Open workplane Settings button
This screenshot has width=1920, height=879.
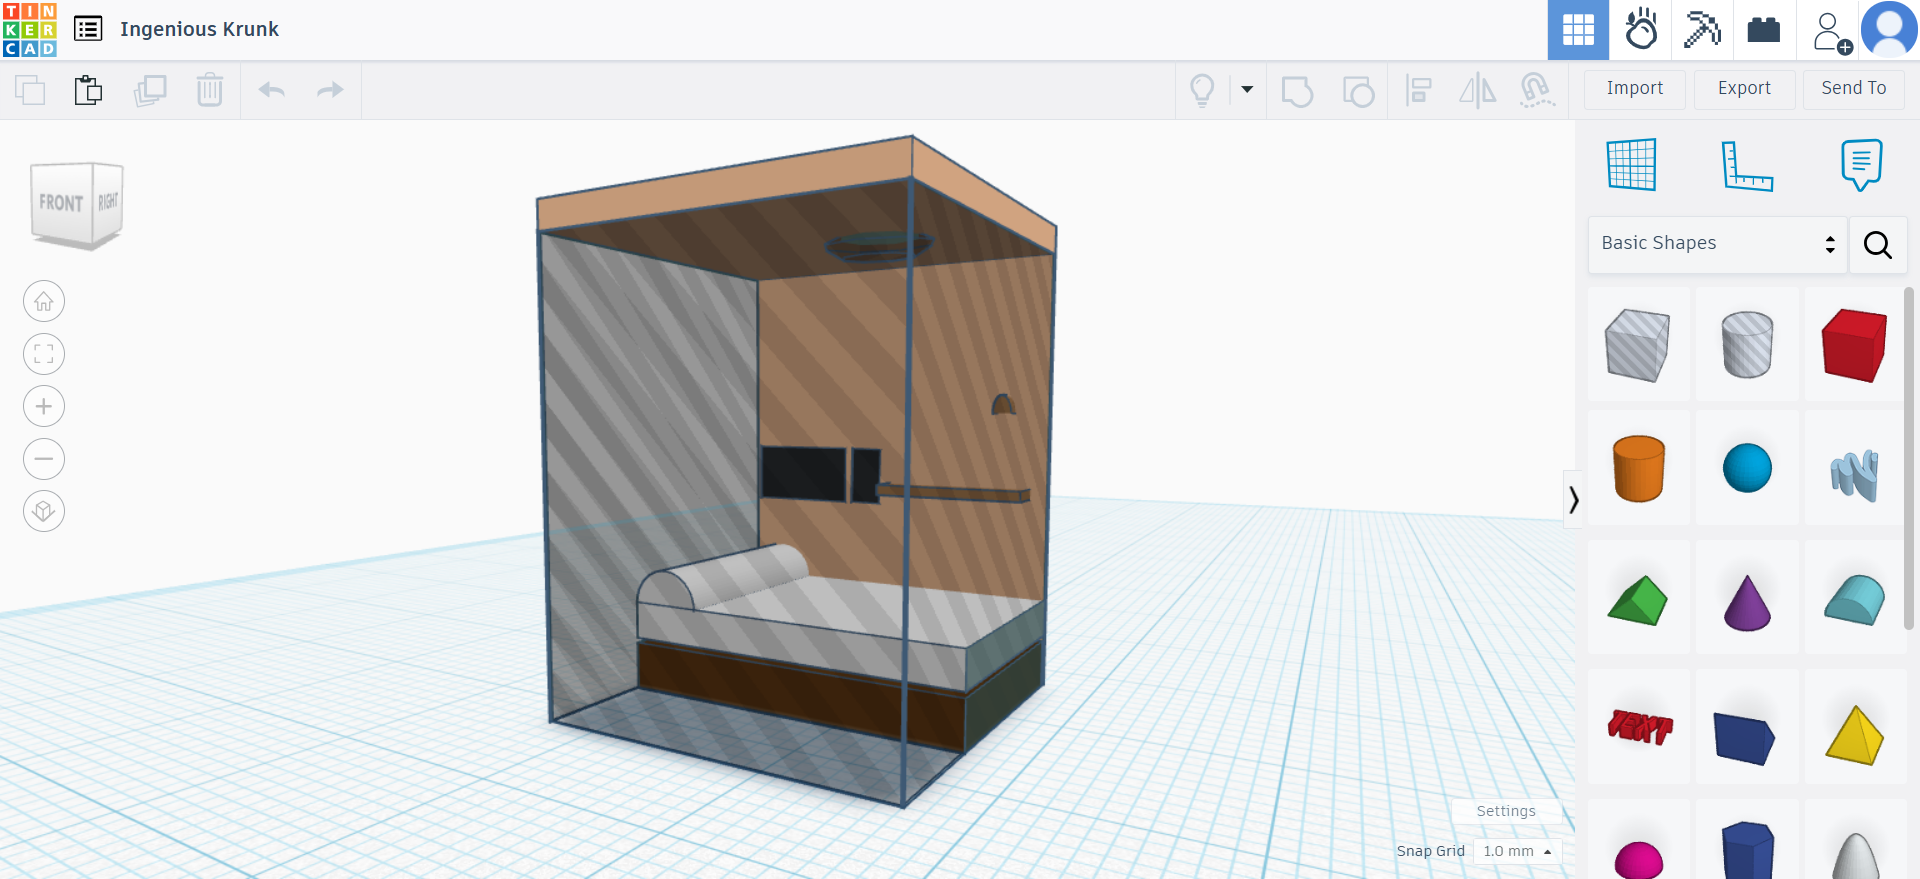[x=1506, y=811]
